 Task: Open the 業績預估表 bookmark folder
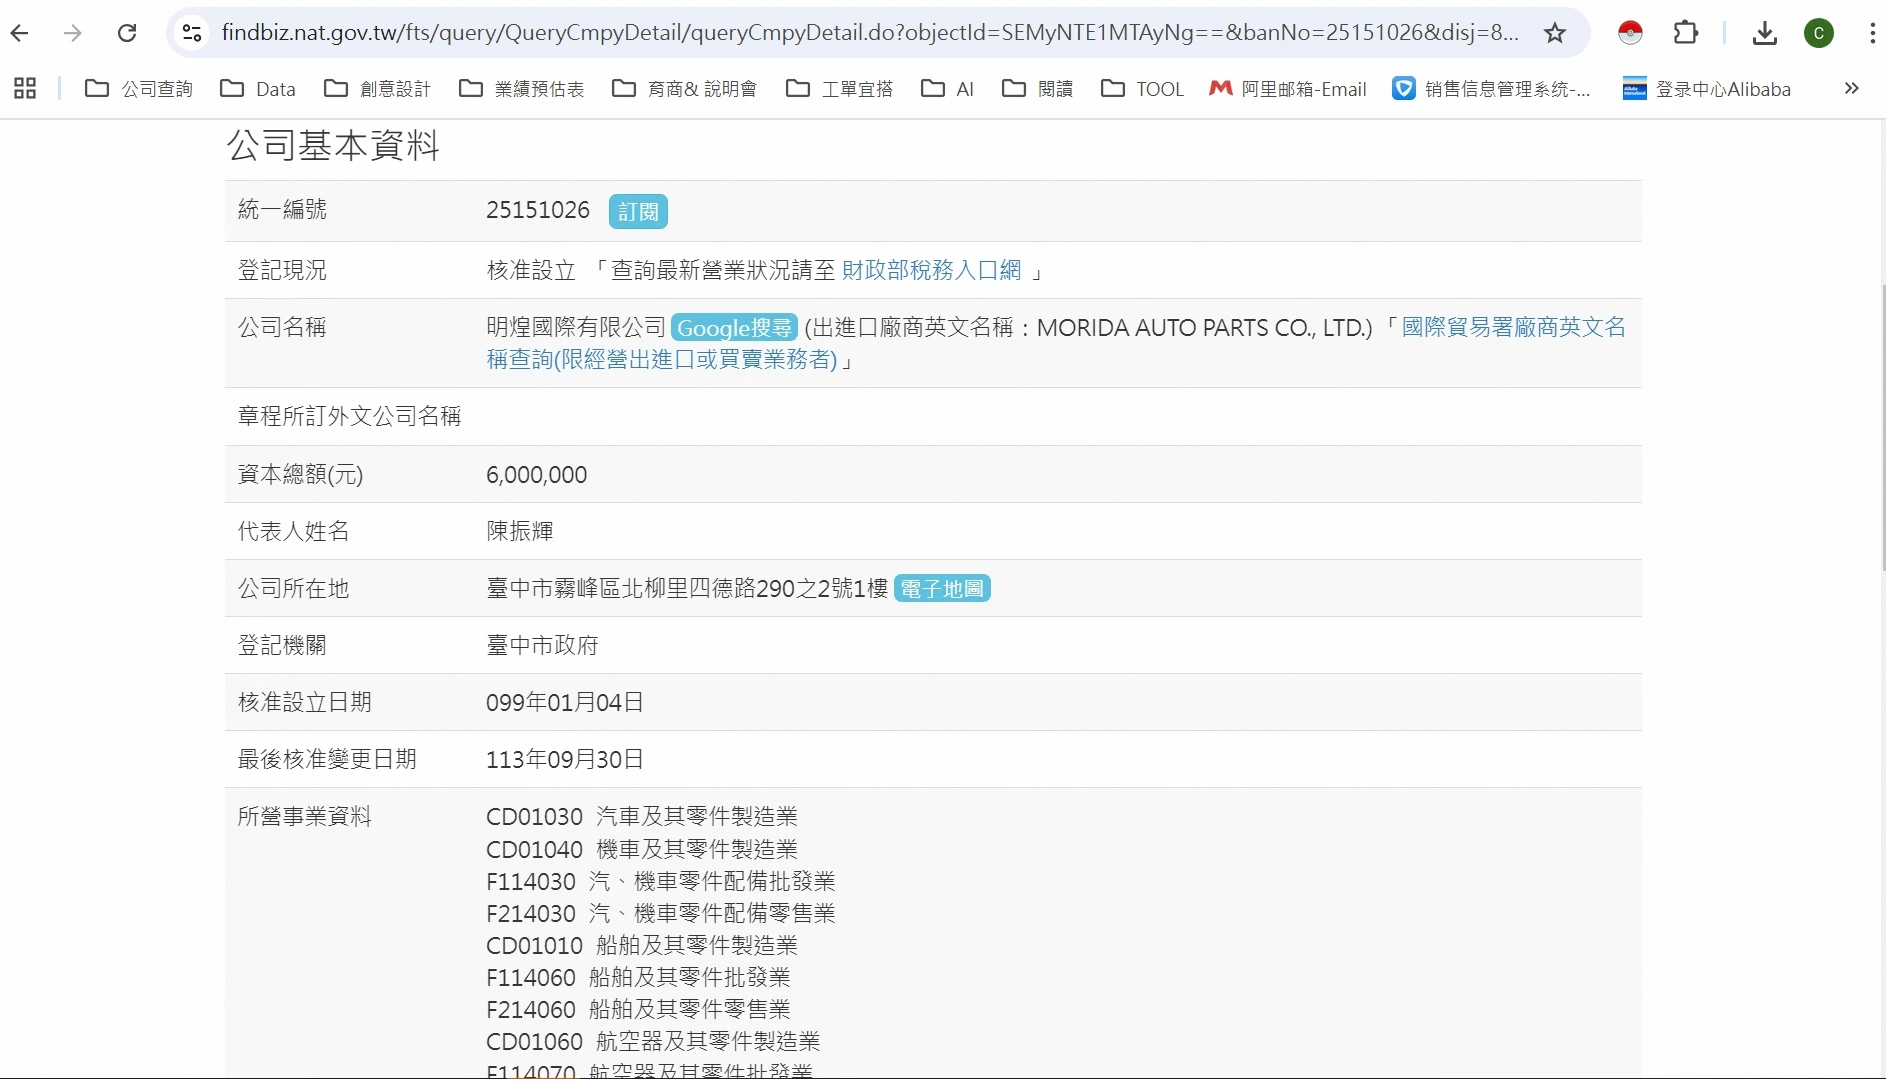click(x=521, y=89)
